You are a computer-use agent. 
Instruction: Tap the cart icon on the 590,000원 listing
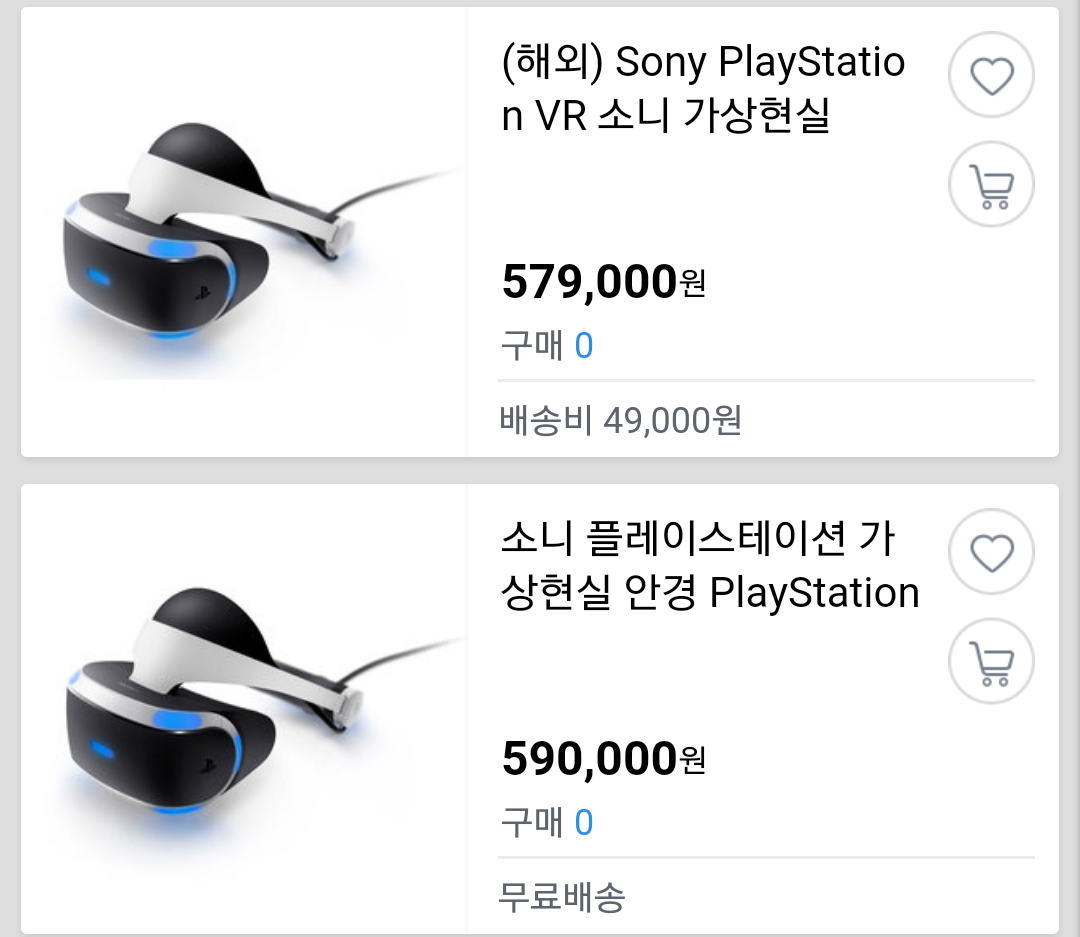992,663
